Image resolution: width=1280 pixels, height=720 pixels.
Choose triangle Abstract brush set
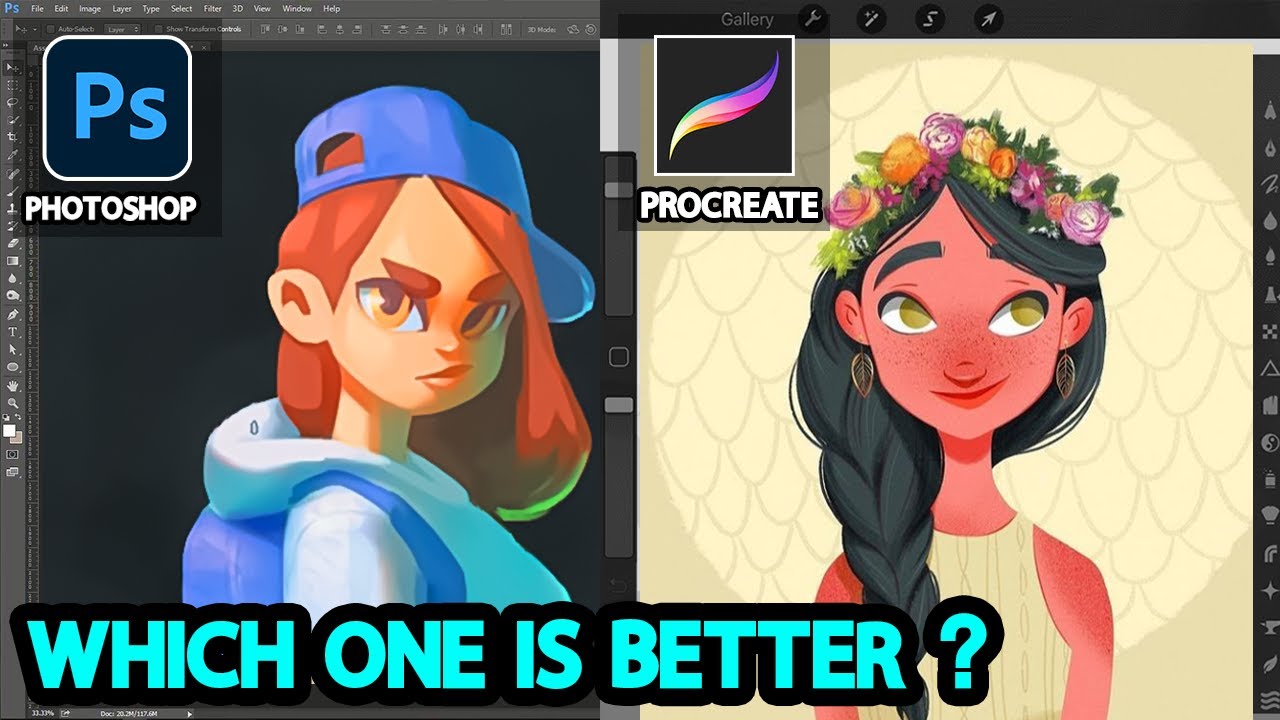coord(1271,368)
